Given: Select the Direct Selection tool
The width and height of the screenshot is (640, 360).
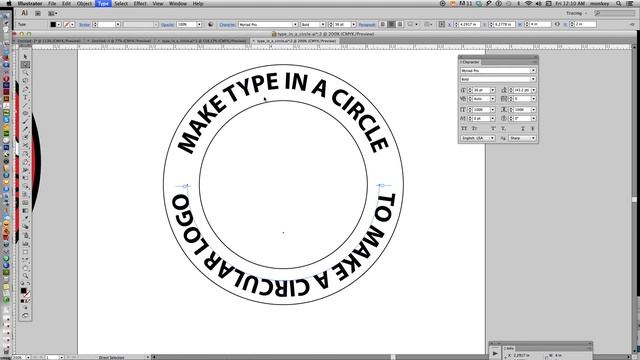Looking at the screenshot, I should tap(25, 65).
